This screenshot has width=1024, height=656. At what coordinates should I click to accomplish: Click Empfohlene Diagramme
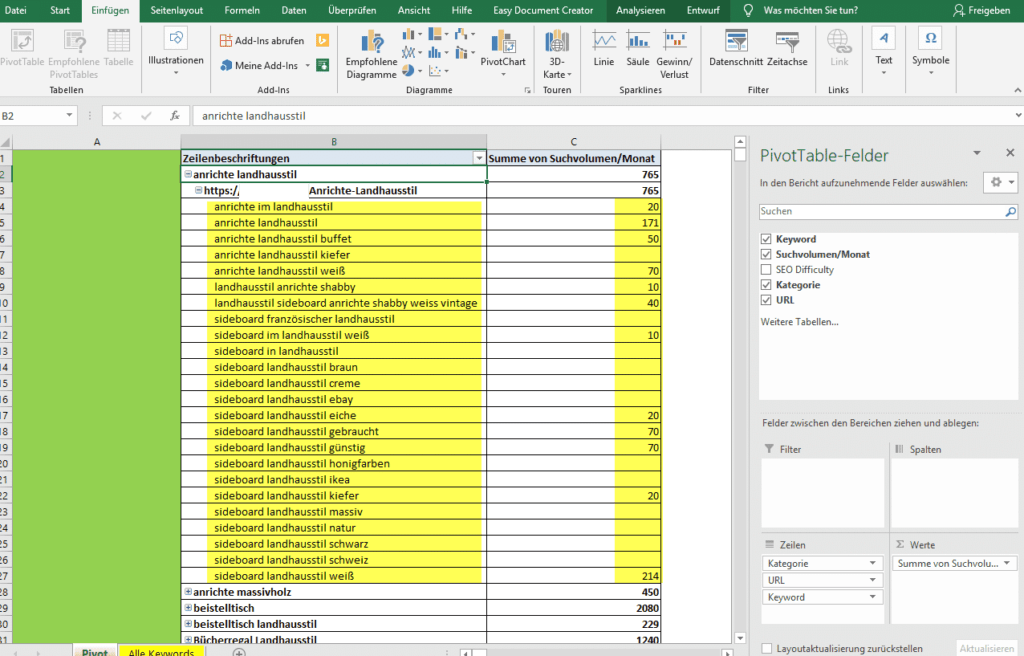pos(371,55)
